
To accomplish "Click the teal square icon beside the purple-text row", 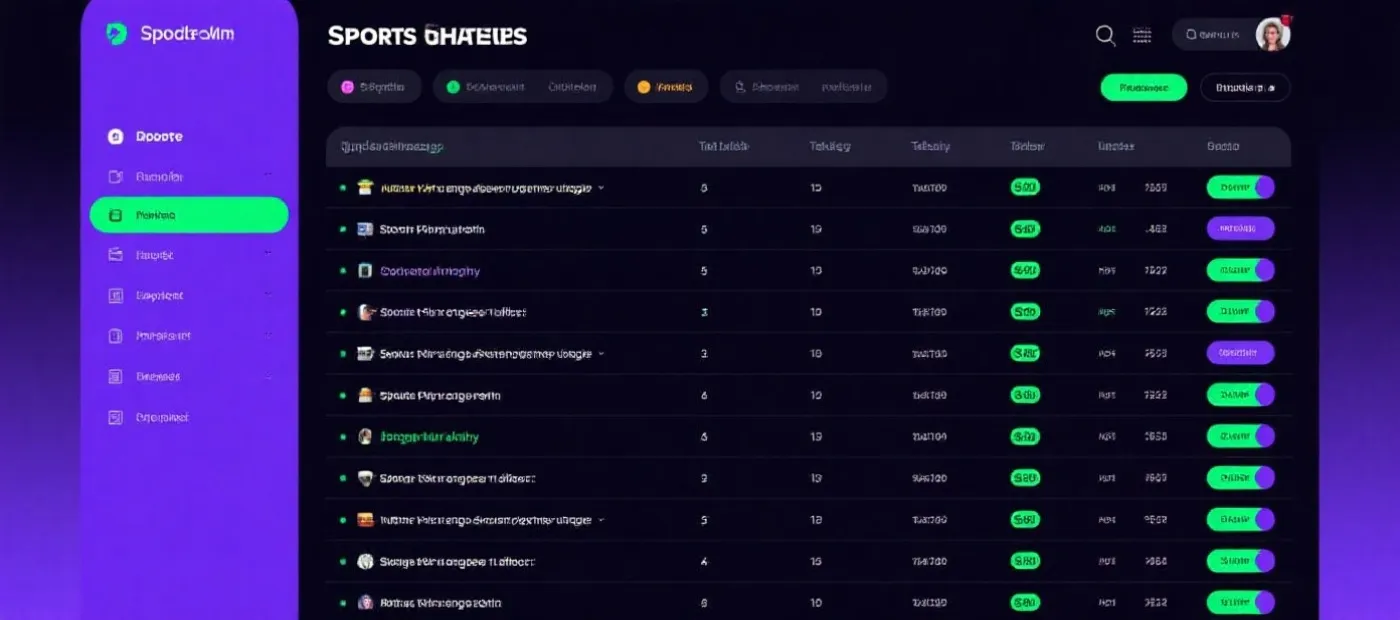I will pos(365,271).
